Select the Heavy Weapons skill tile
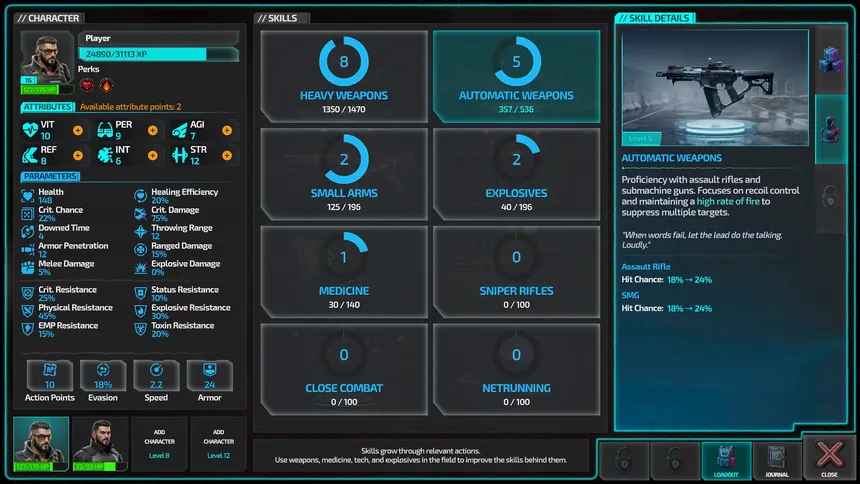 coord(344,76)
